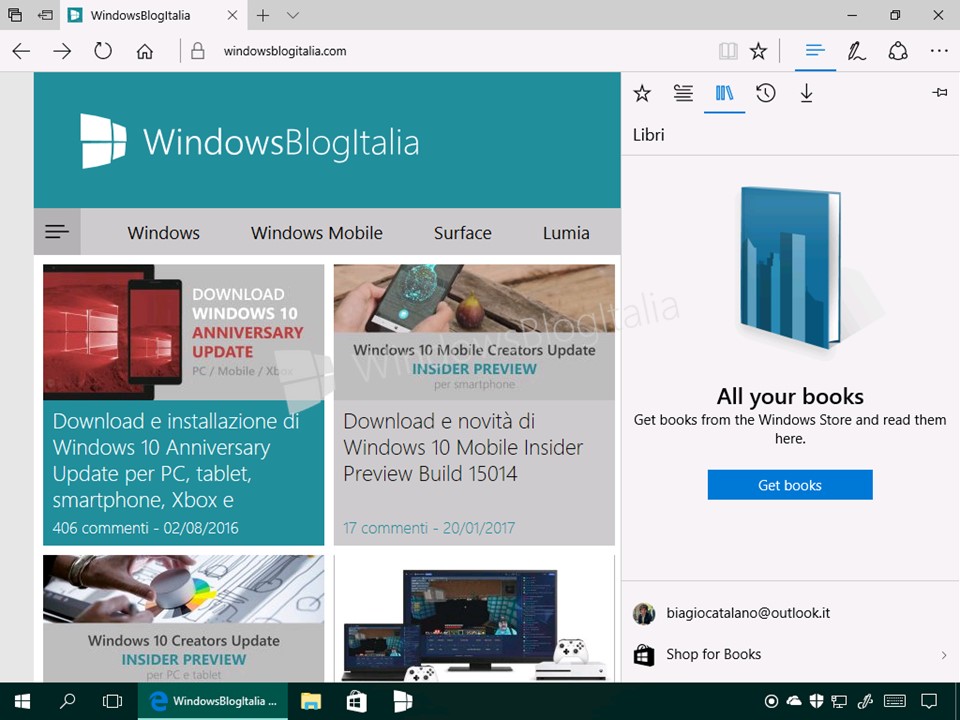This screenshot has height=720, width=960.
Task: Expand Shop for Books chevron
Action: click(943, 655)
